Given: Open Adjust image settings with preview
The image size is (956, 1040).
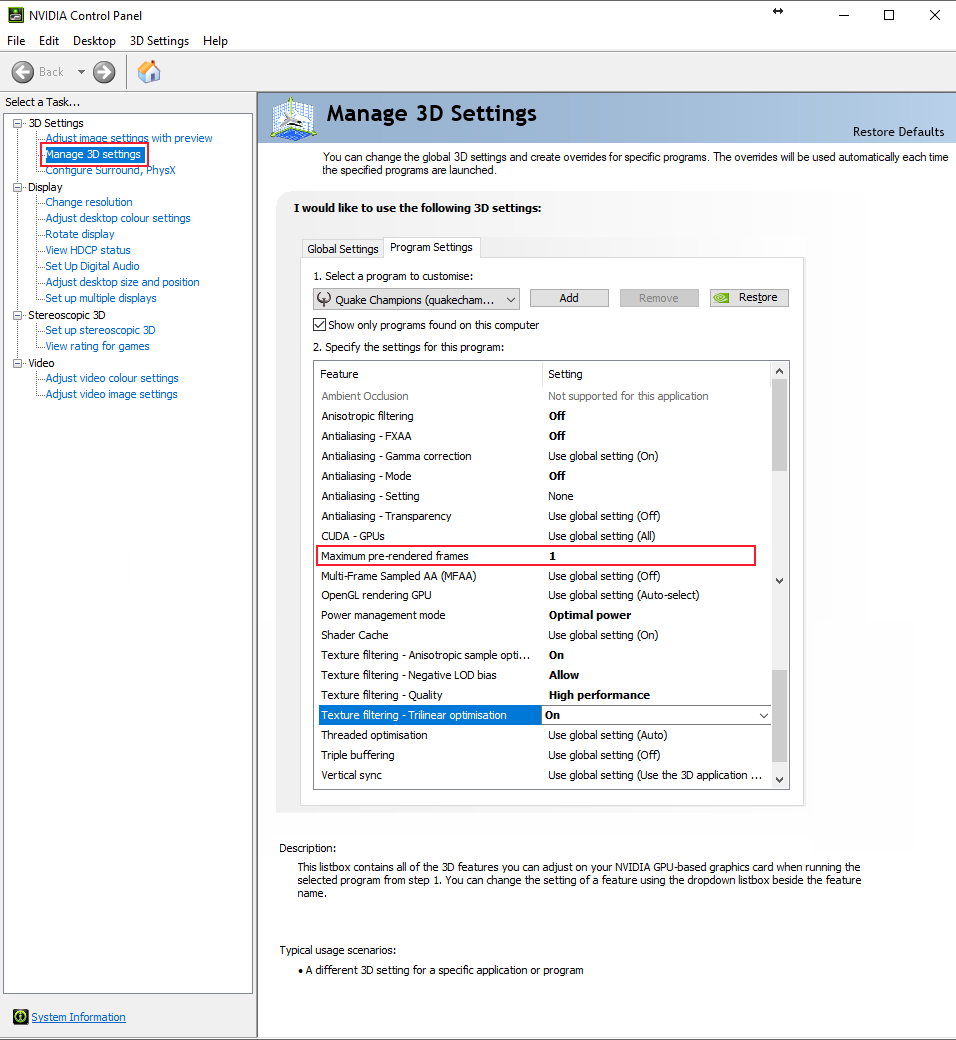Looking at the screenshot, I should [x=129, y=138].
